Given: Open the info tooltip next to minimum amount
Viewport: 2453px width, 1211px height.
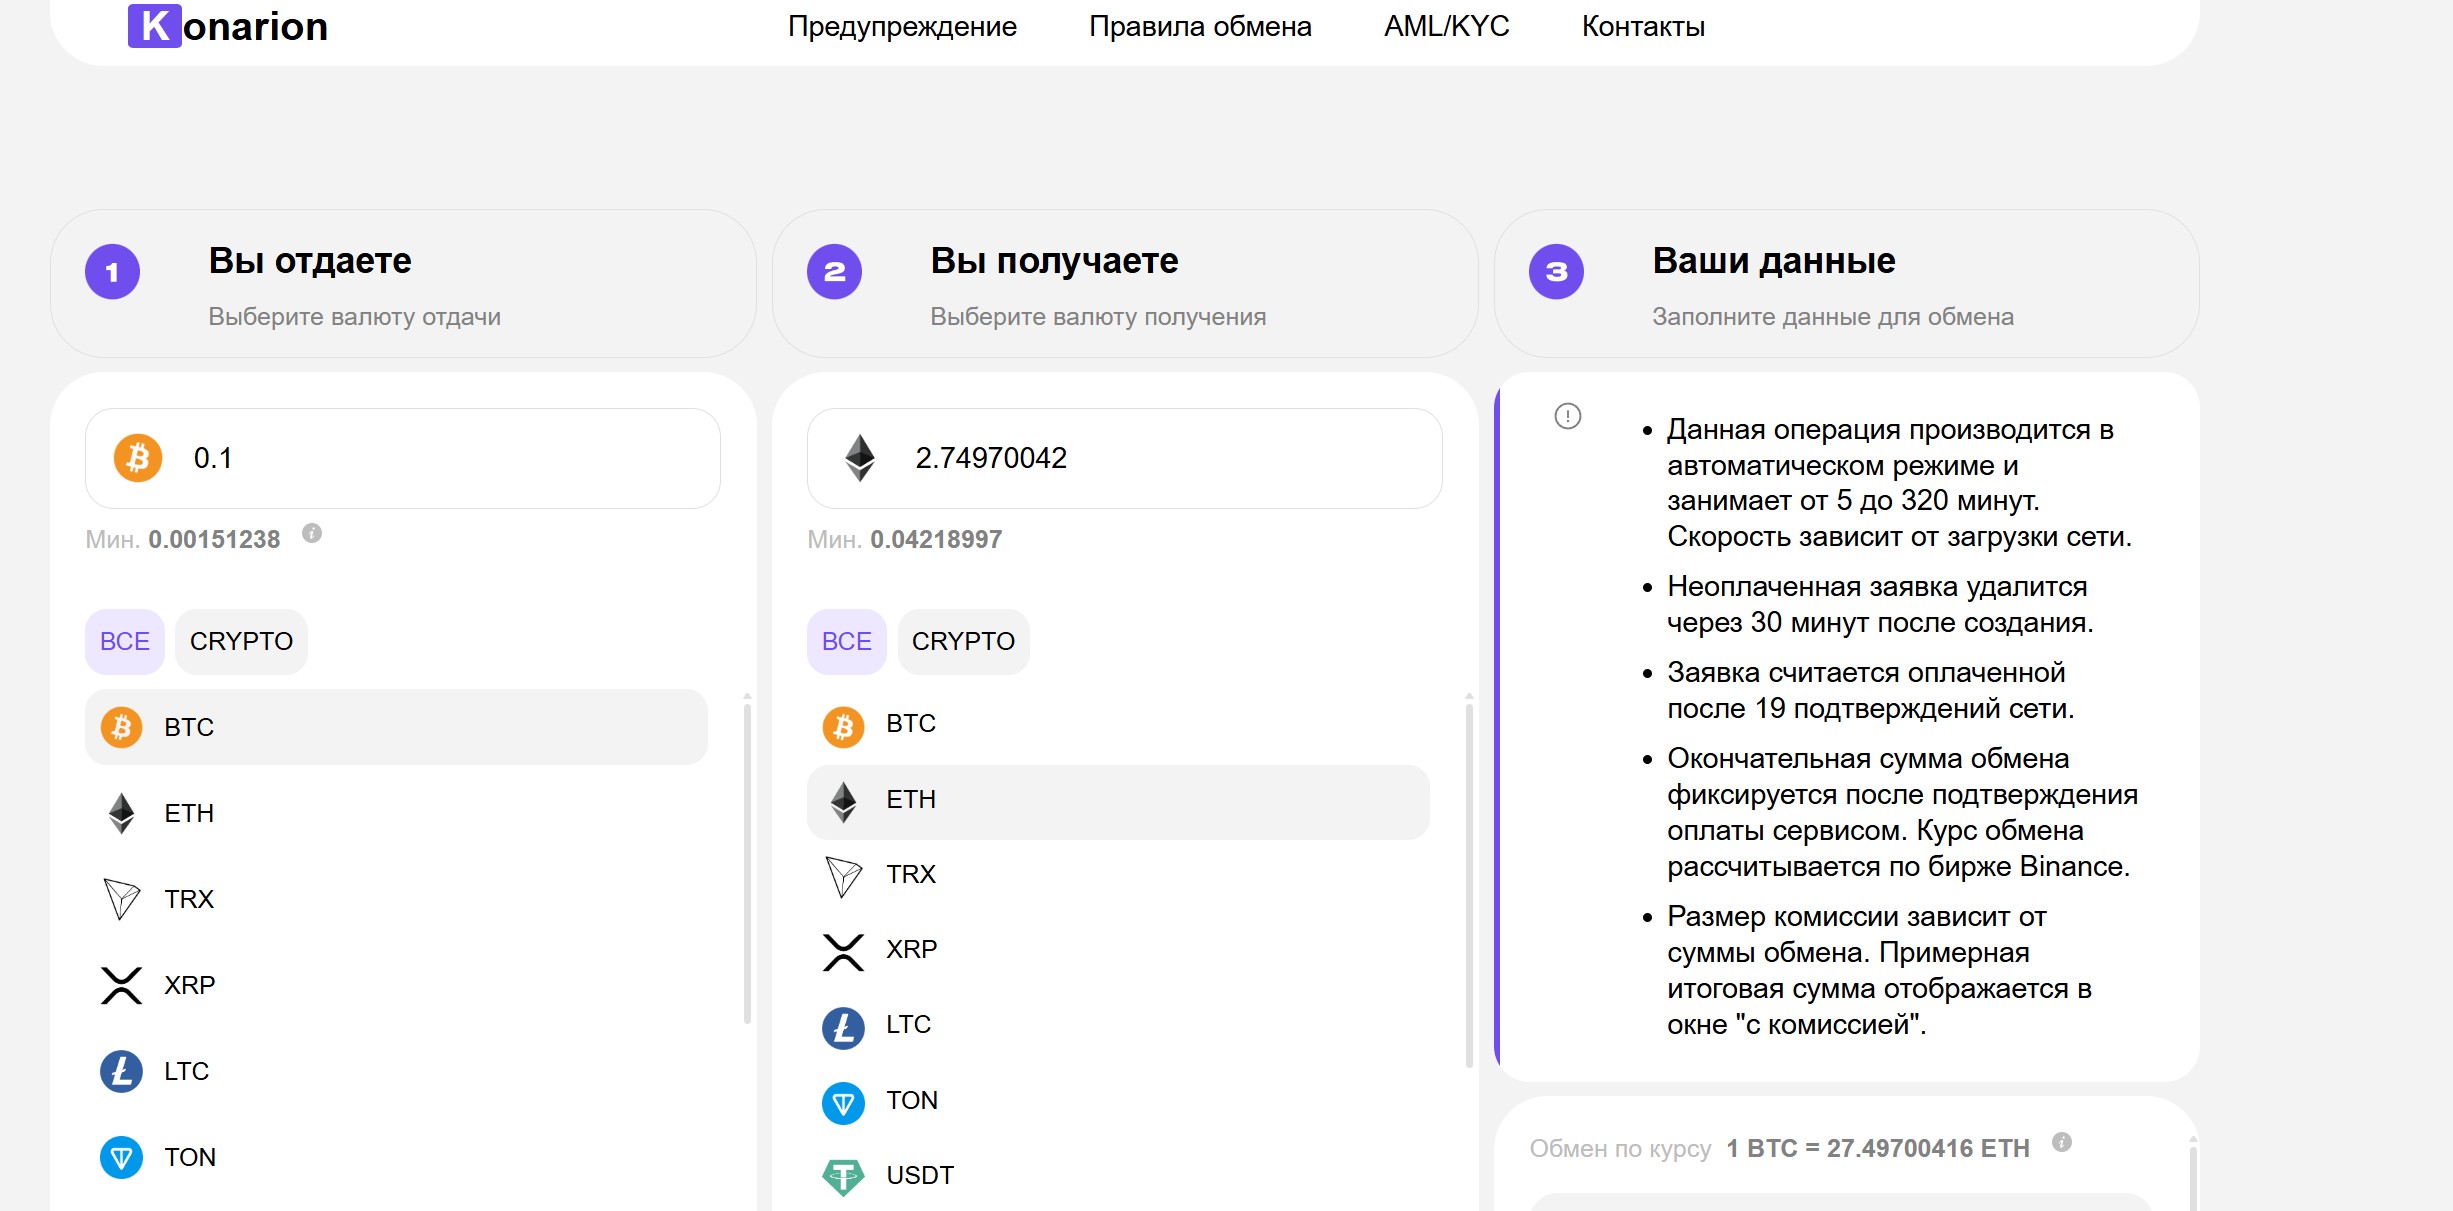Looking at the screenshot, I should pyautogui.click(x=313, y=533).
